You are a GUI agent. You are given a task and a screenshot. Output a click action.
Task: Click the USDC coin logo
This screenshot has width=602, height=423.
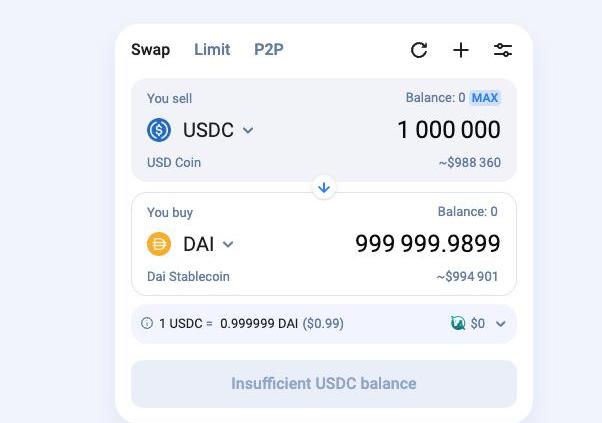[159, 130]
